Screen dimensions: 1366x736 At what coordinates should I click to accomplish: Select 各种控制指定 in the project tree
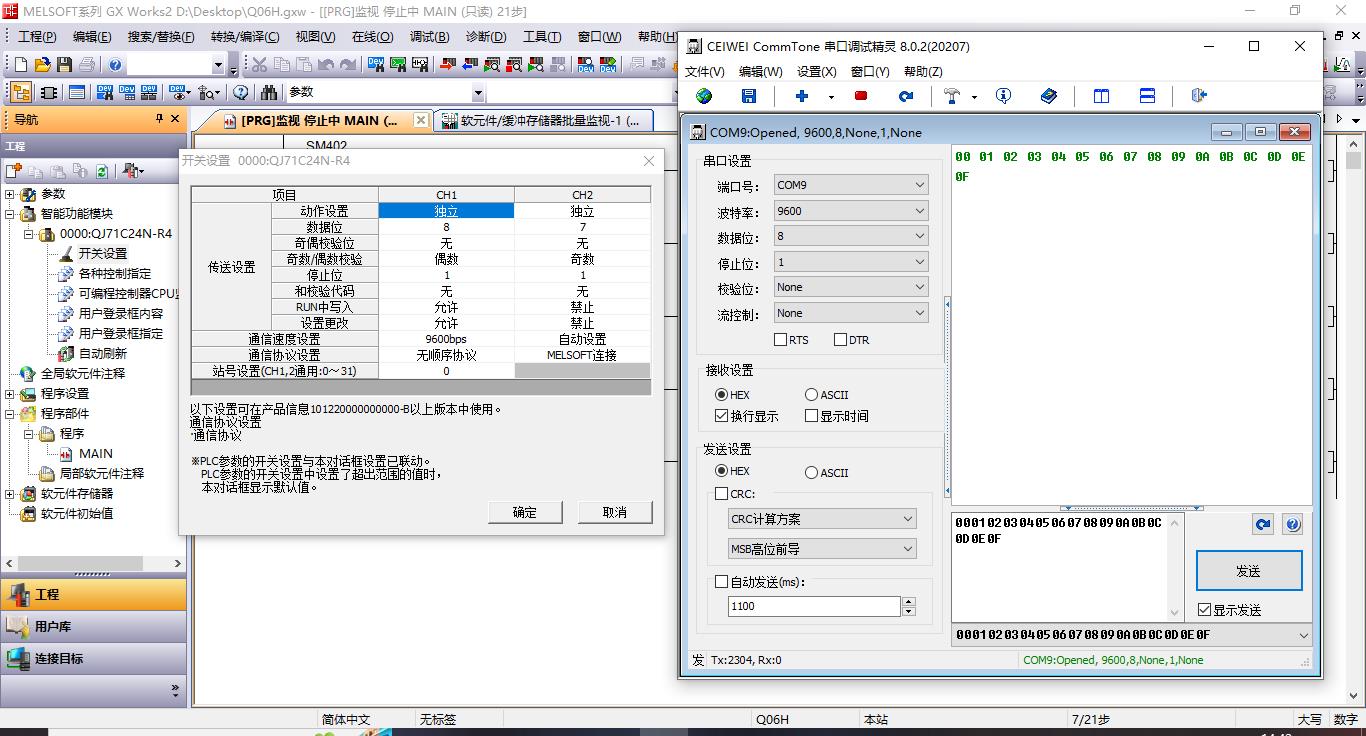pos(115,274)
